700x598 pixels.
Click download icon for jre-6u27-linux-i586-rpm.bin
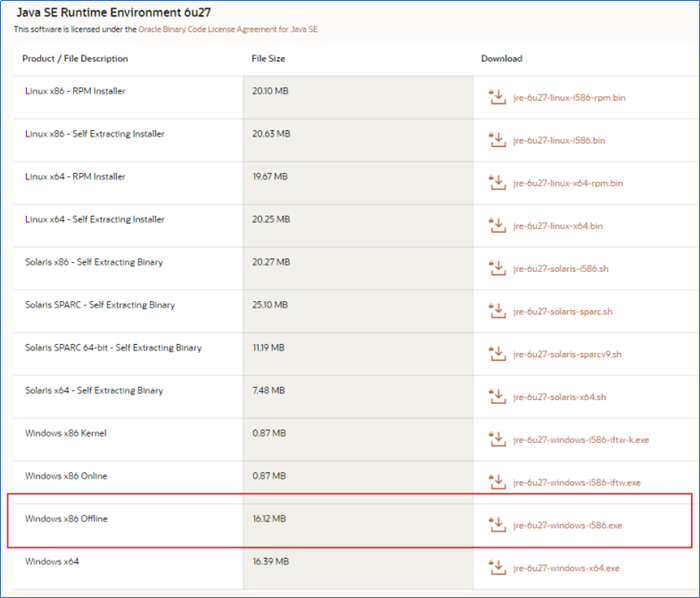click(x=497, y=97)
